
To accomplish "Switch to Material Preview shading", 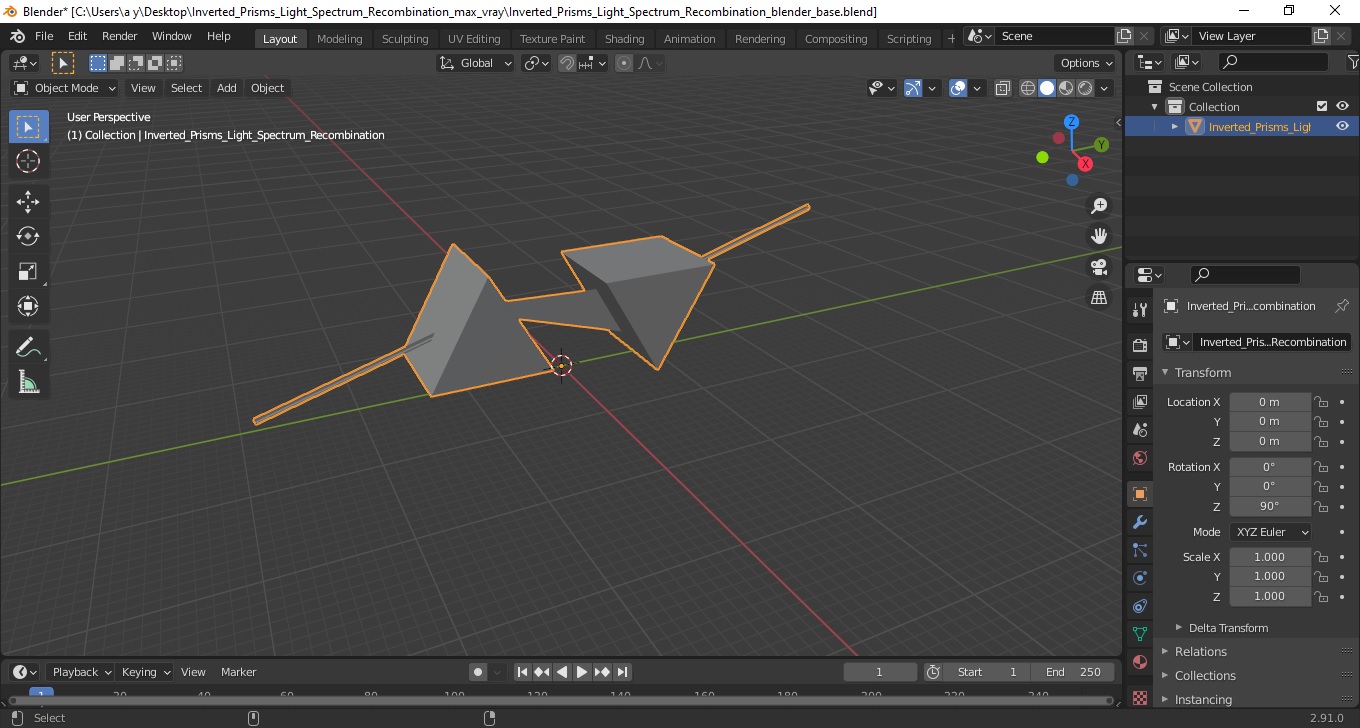I will pos(1066,88).
